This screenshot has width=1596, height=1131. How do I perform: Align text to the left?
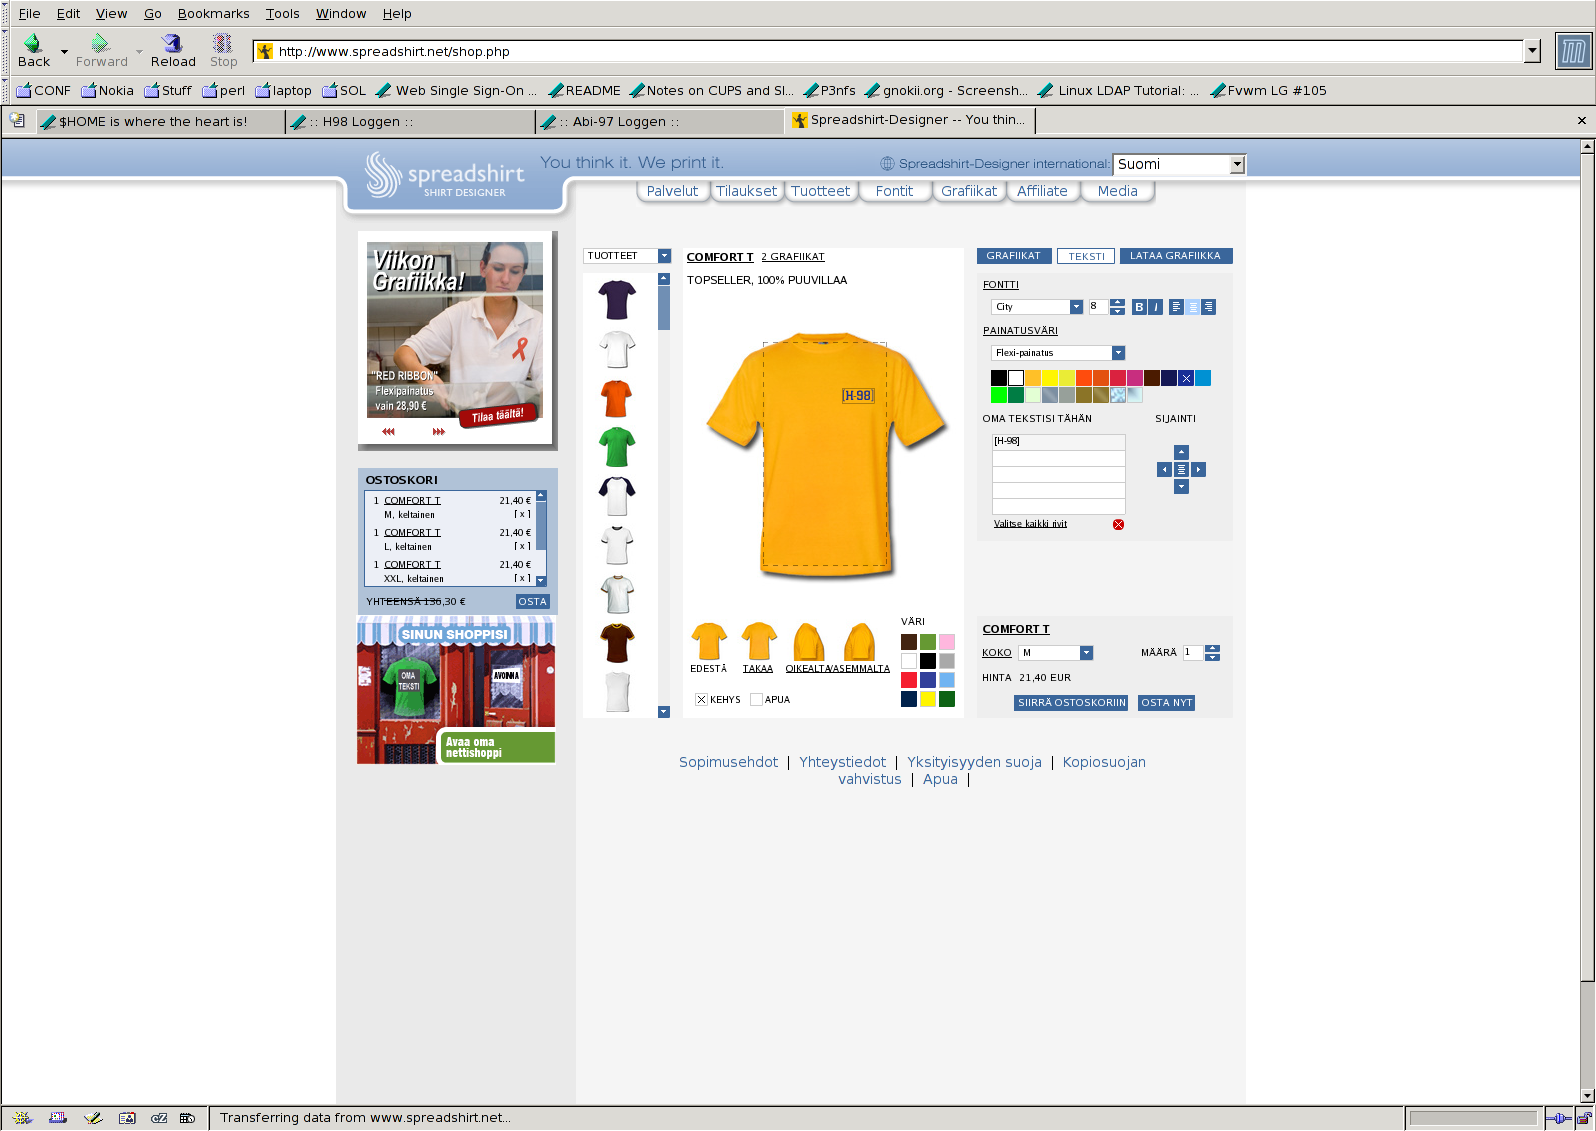[1176, 307]
